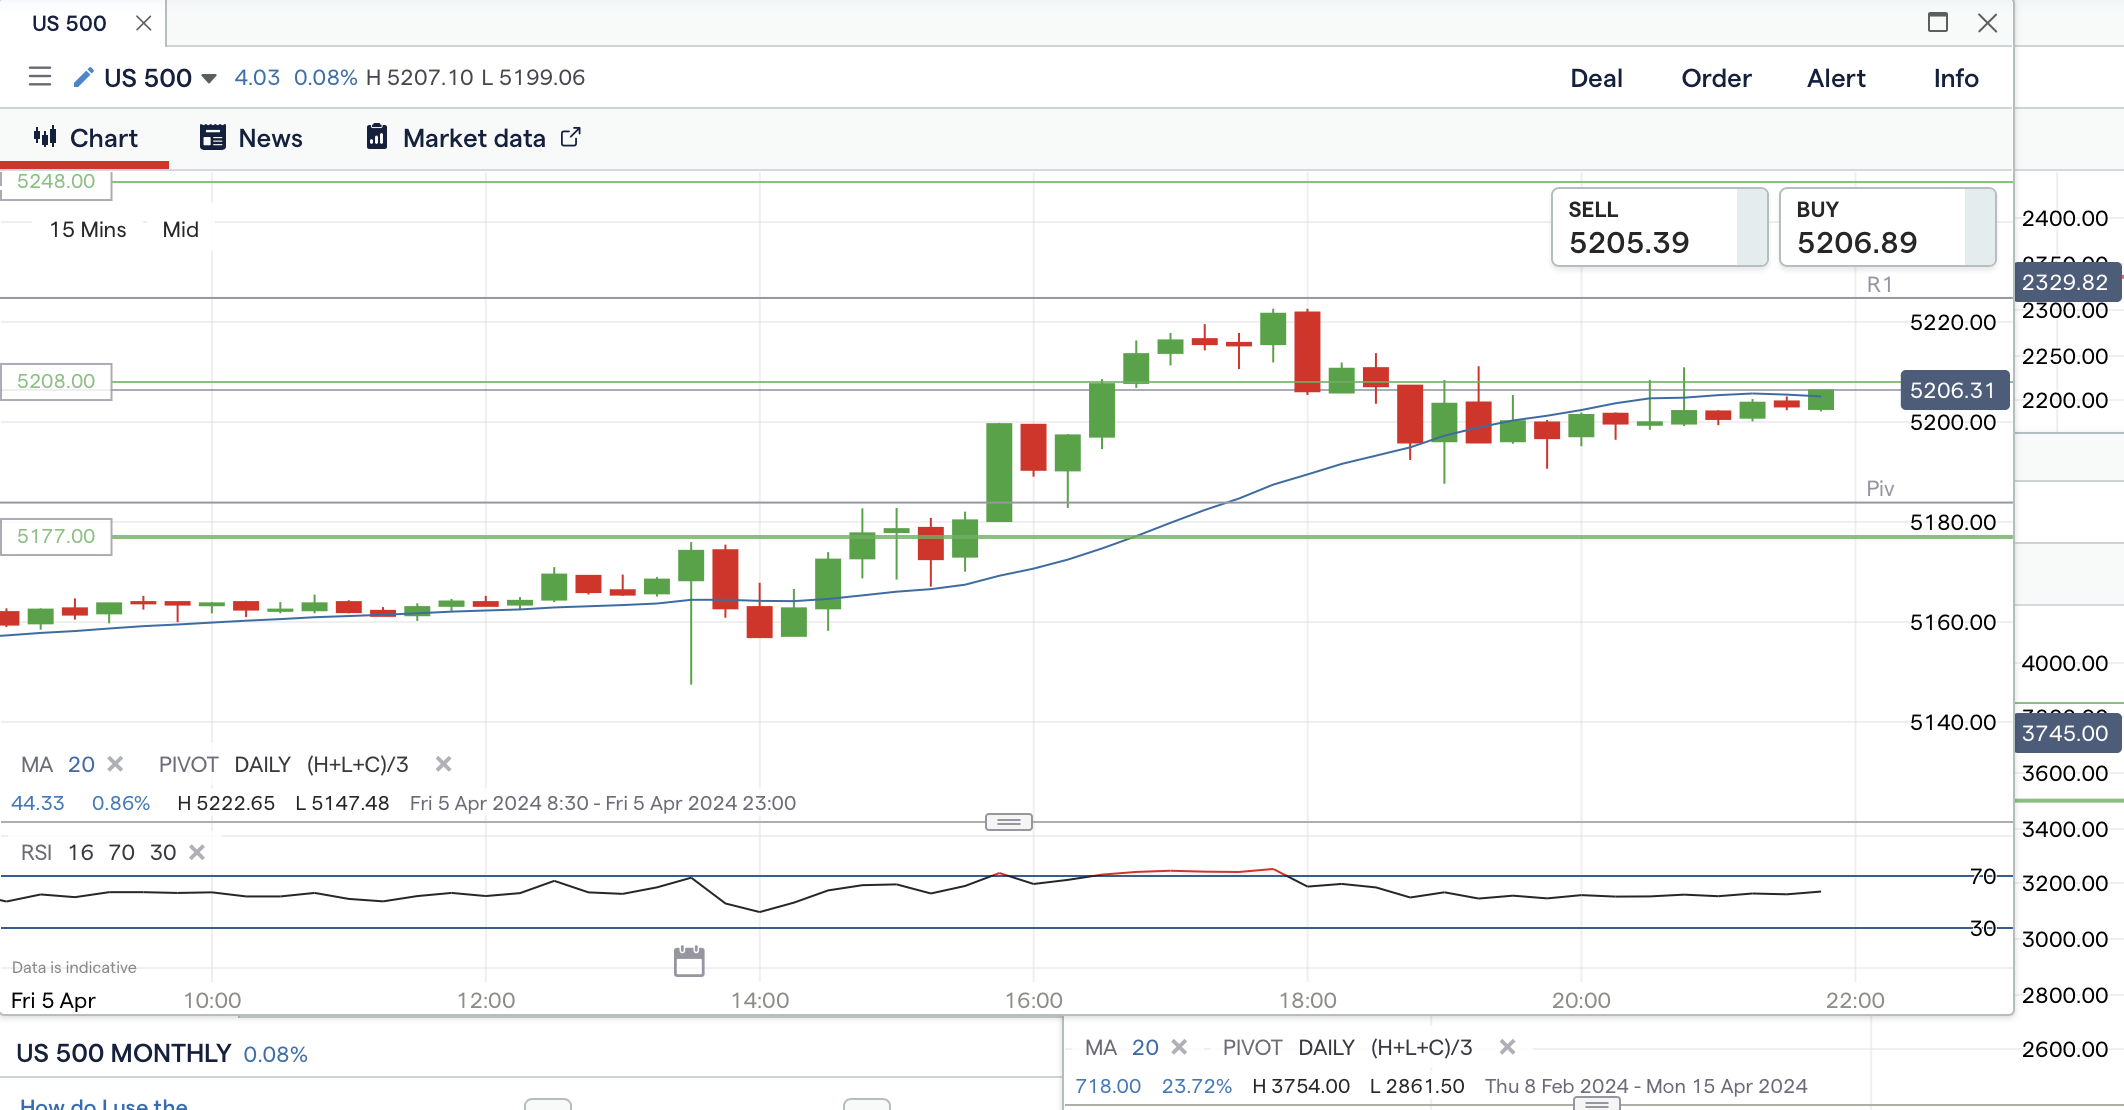Click the Data is indicative notice
2124x1110 pixels.
74,968
